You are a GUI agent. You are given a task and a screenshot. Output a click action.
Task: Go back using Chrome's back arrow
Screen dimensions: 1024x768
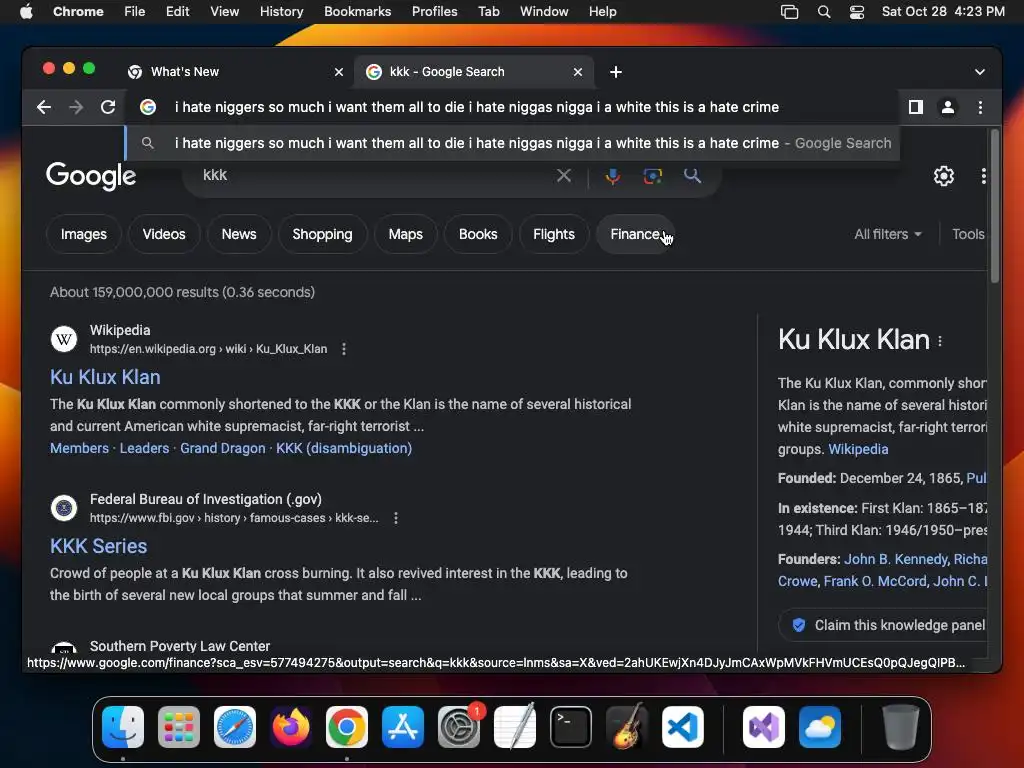tap(44, 107)
